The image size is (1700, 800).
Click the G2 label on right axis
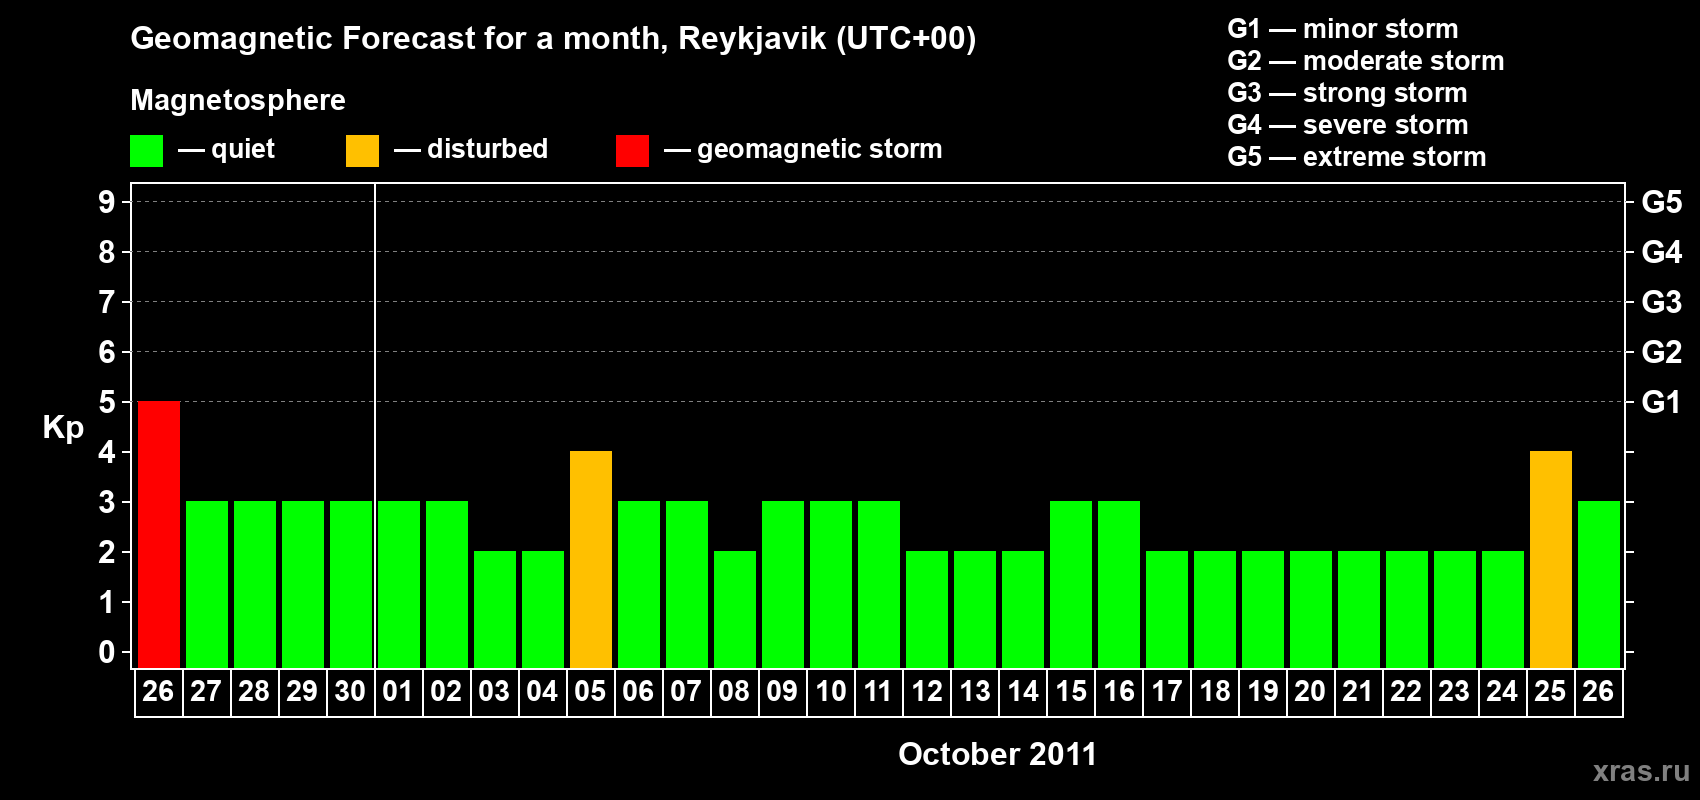1662,352
